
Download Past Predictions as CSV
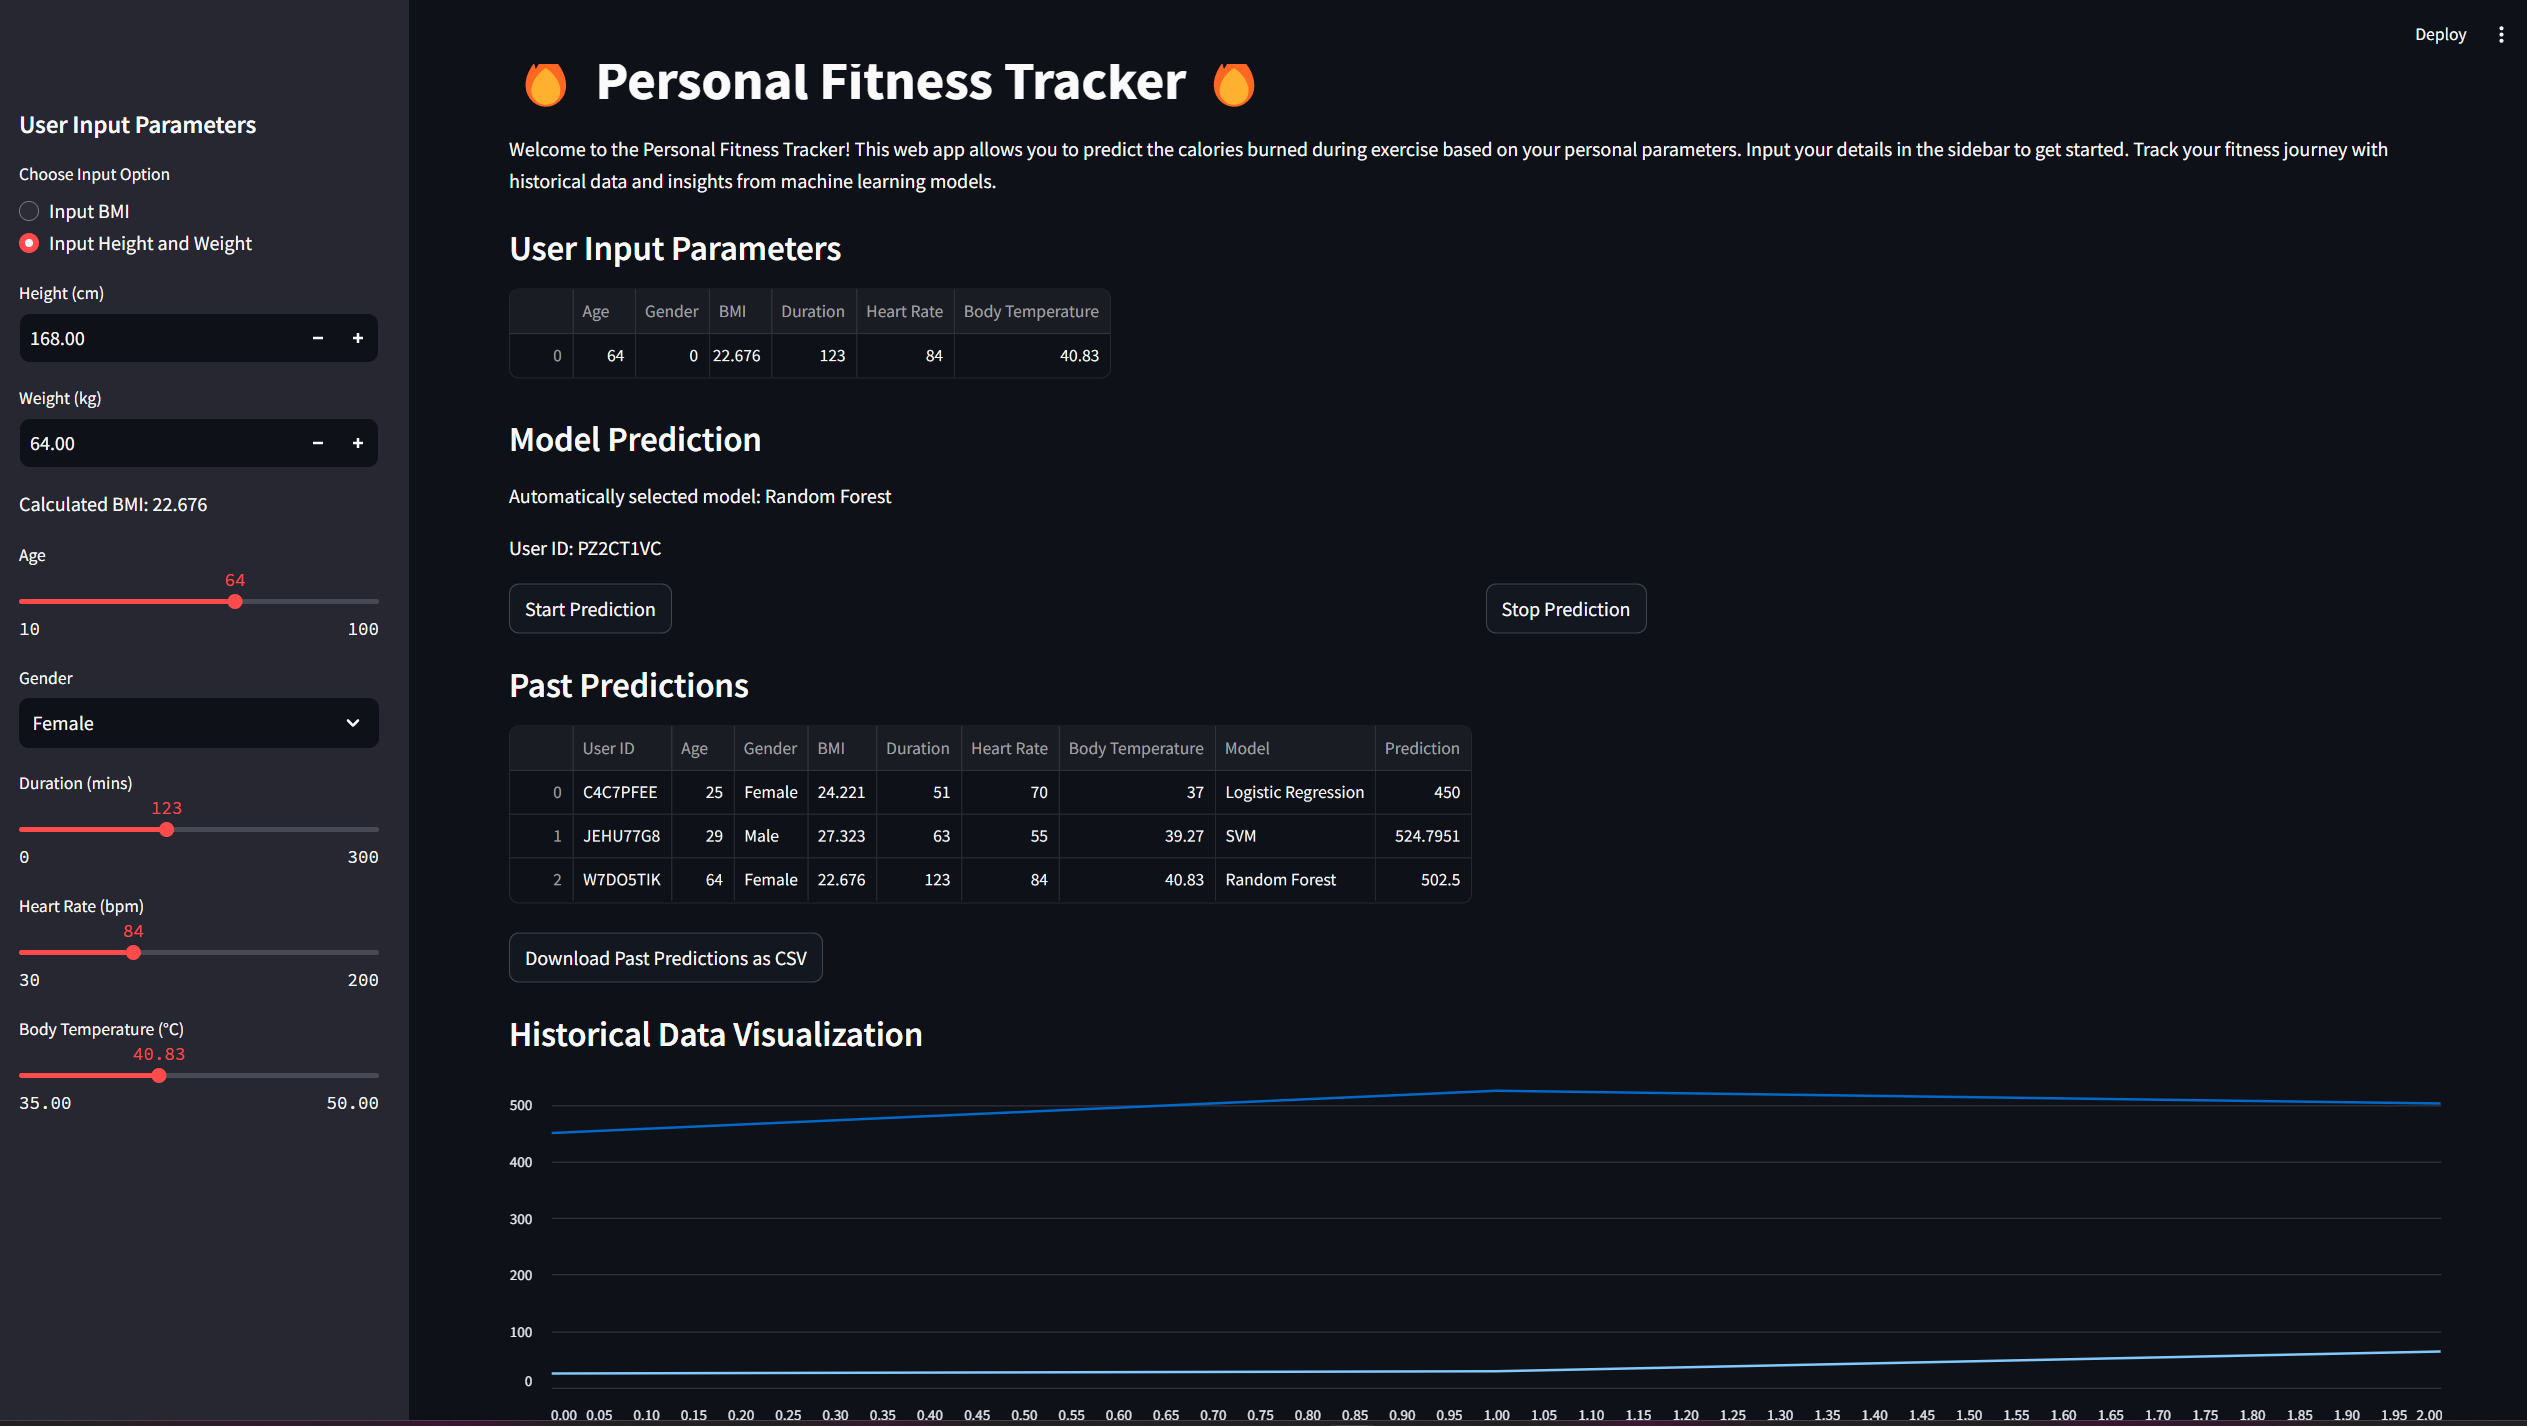(x=665, y=958)
